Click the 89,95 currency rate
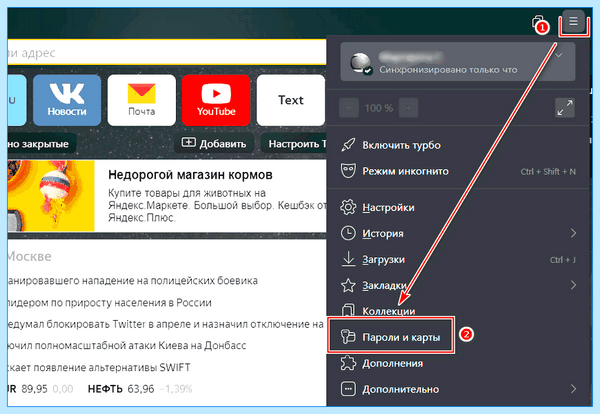600x414 pixels. pyautogui.click(x=34, y=389)
